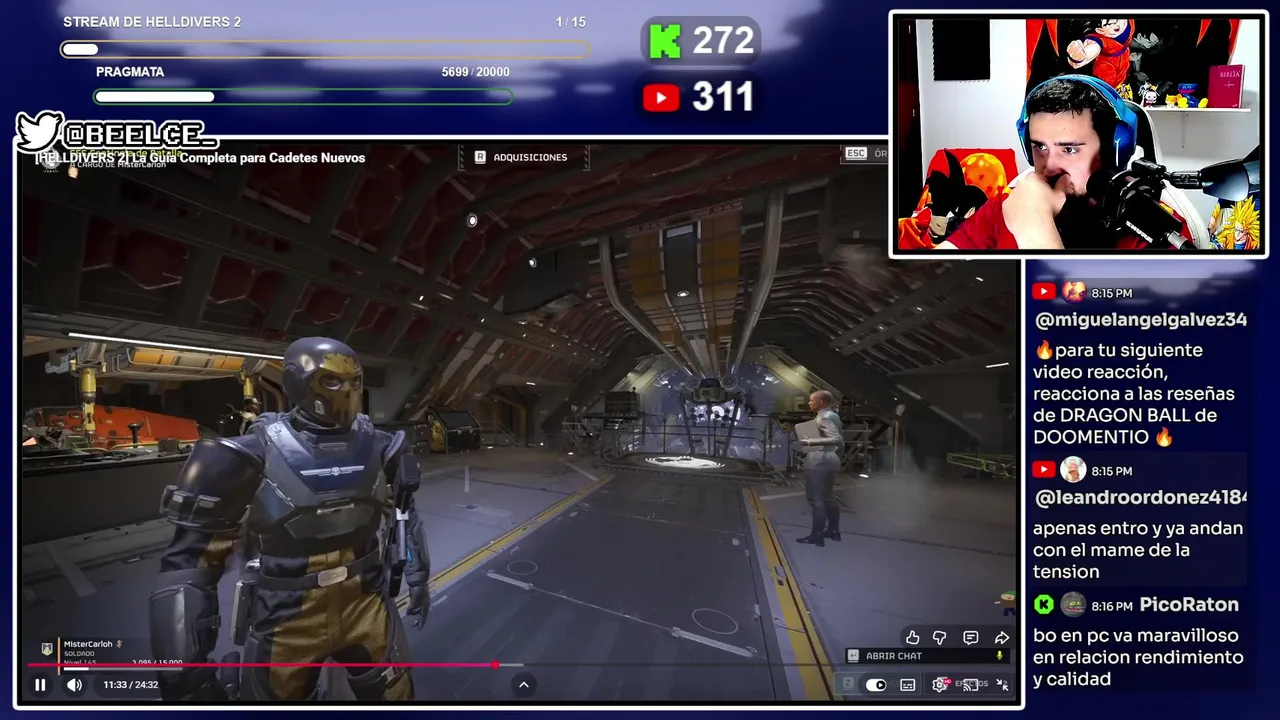1280x720 pixels.
Task: Click username @leandroordonez4184 in chat
Action: 1140,498
